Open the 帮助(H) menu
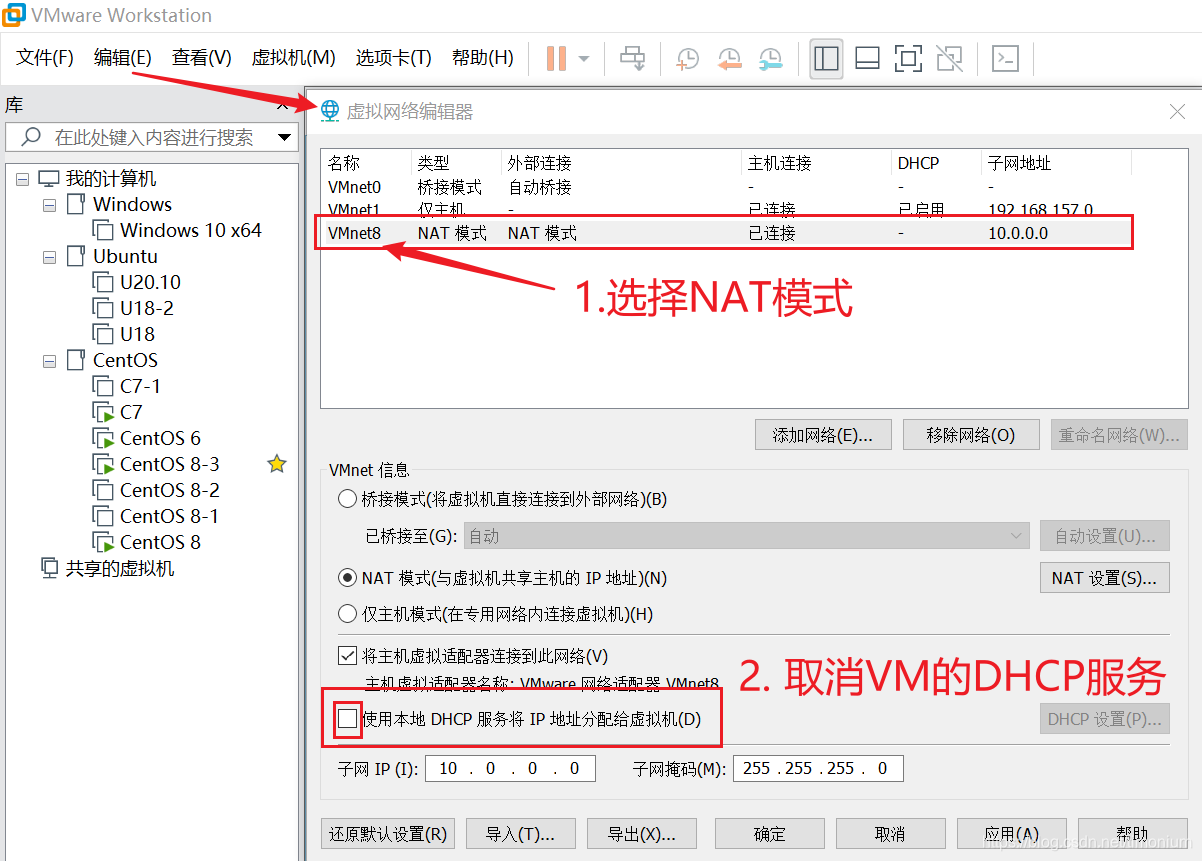 pos(482,58)
